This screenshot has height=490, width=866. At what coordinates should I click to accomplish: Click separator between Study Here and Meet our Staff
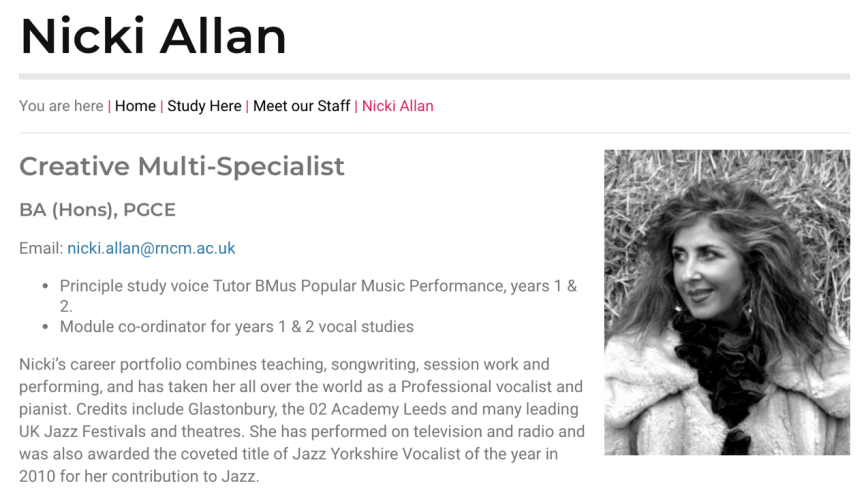(x=247, y=106)
